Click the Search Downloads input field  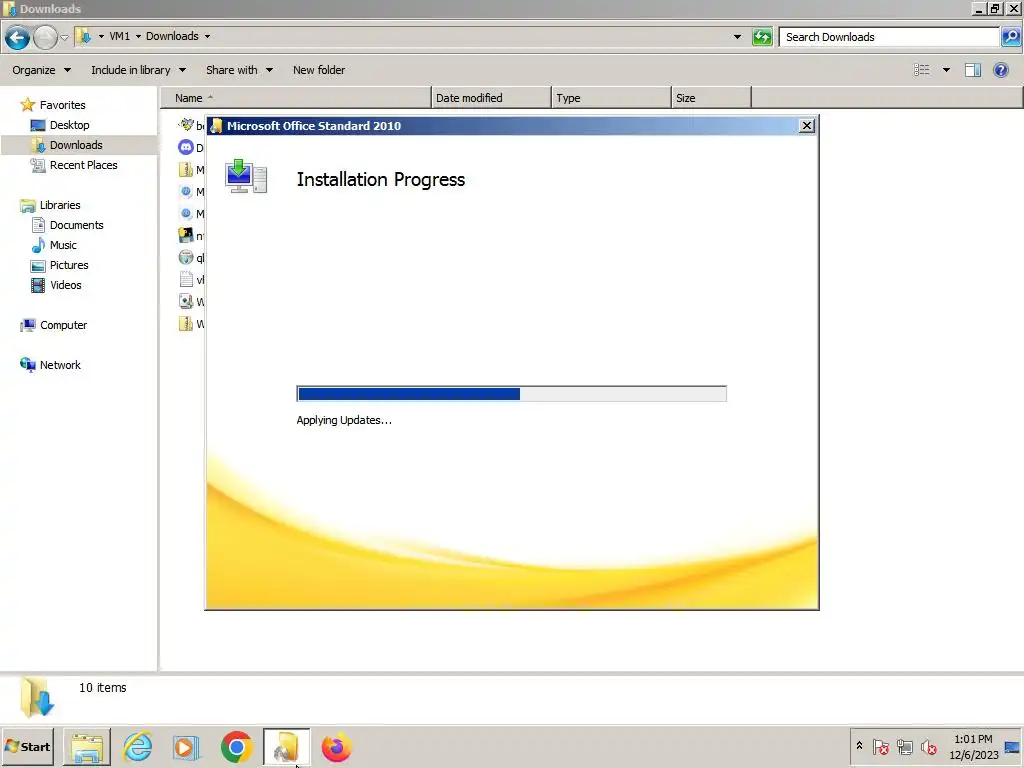click(x=889, y=37)
